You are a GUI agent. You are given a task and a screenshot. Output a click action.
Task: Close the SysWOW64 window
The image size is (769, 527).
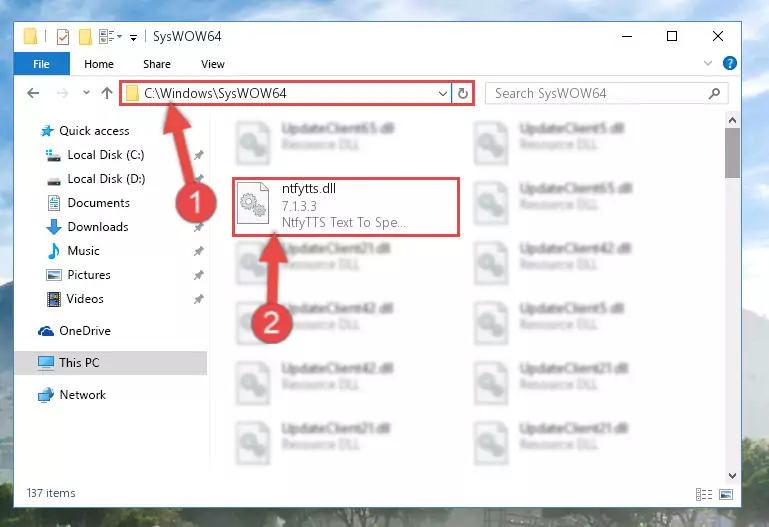[718, 36]
